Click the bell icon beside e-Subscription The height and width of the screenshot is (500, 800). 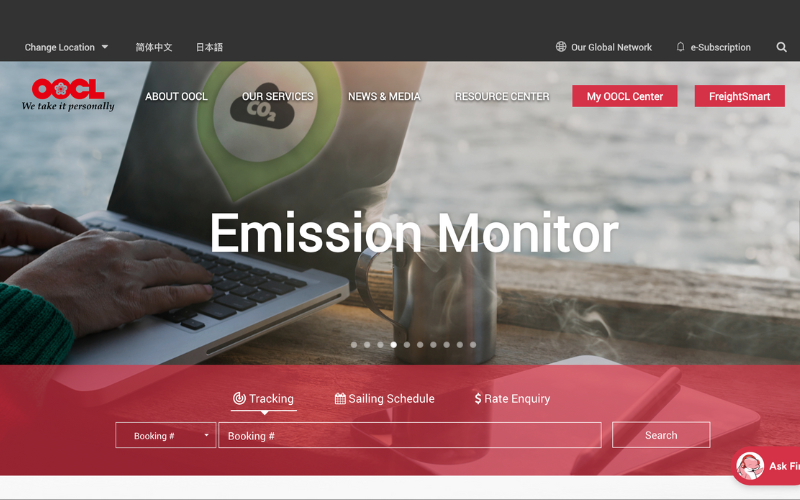click(x=680, y=46)
